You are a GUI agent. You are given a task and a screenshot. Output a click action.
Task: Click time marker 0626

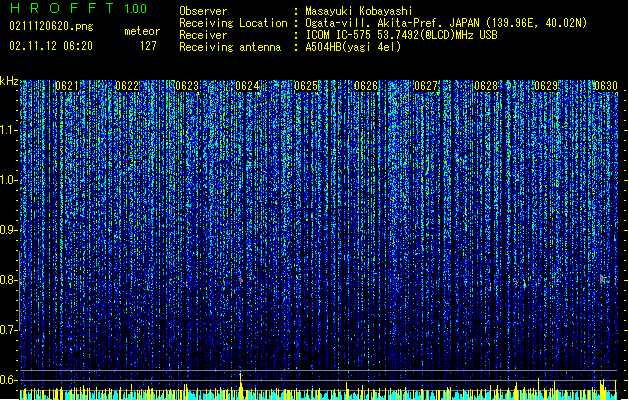point(366,86)
